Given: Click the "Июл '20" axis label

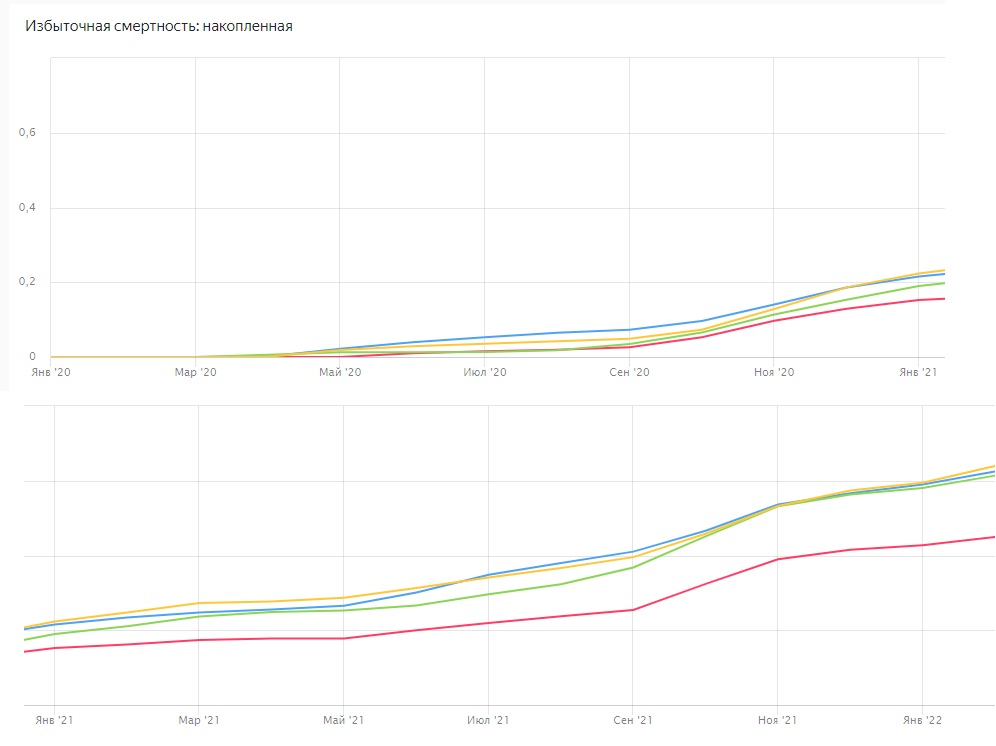Looking at the screenshot, I should pos(485,372).
